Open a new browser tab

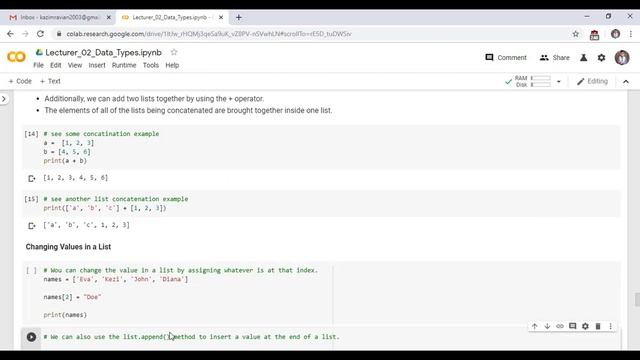(239, 18)
